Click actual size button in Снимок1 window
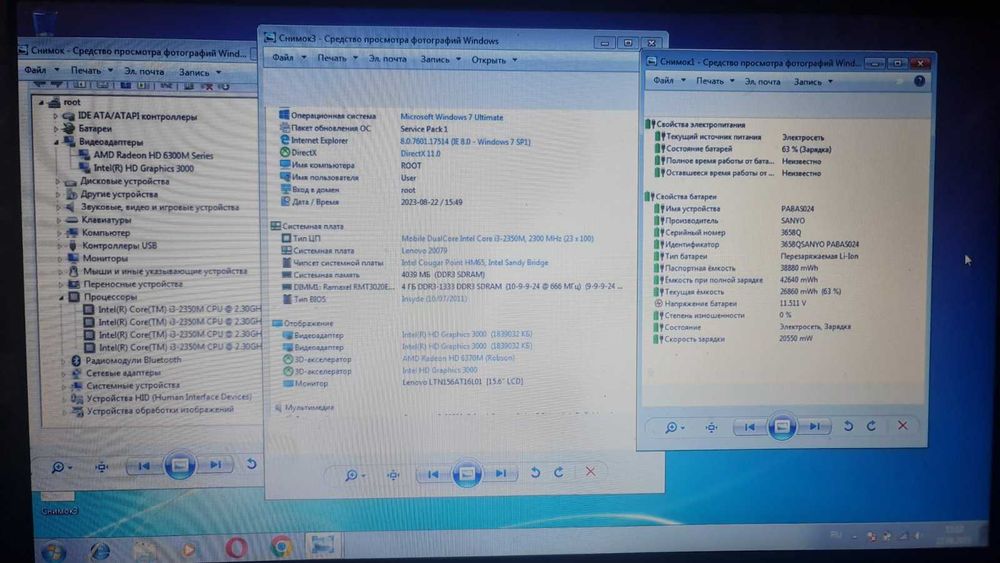Viewport: 1000px width, 563px height. pos(712,428)
